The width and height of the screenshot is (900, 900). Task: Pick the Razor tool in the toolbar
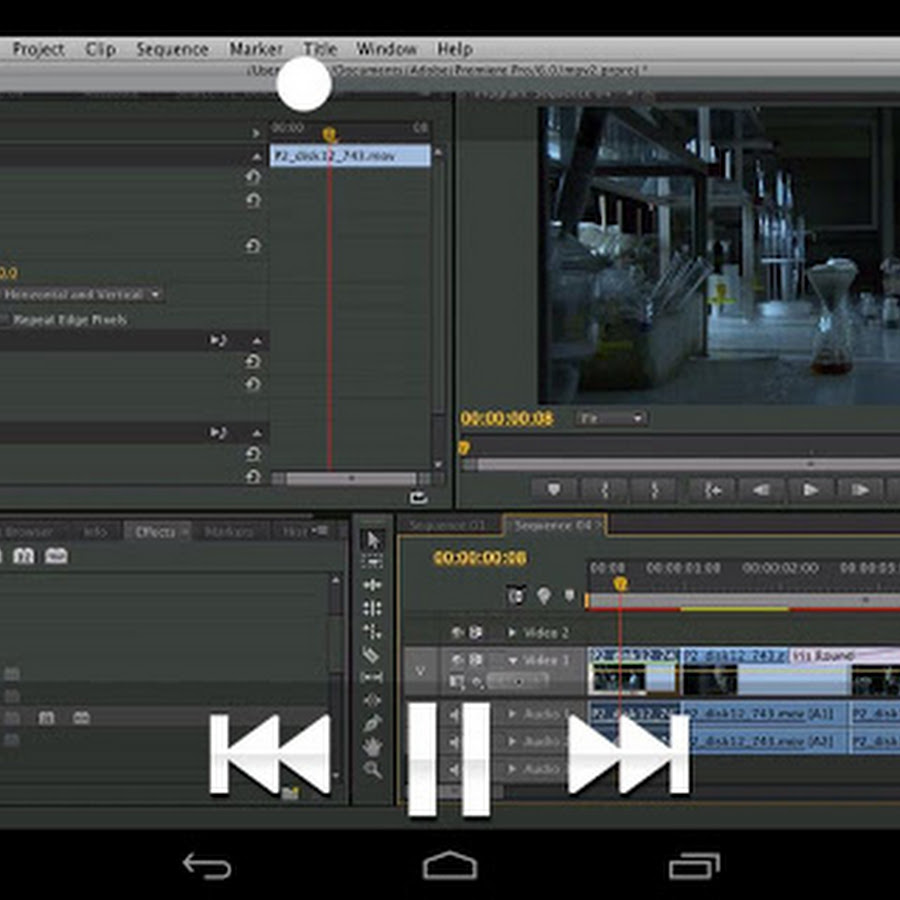pos(373,655)
